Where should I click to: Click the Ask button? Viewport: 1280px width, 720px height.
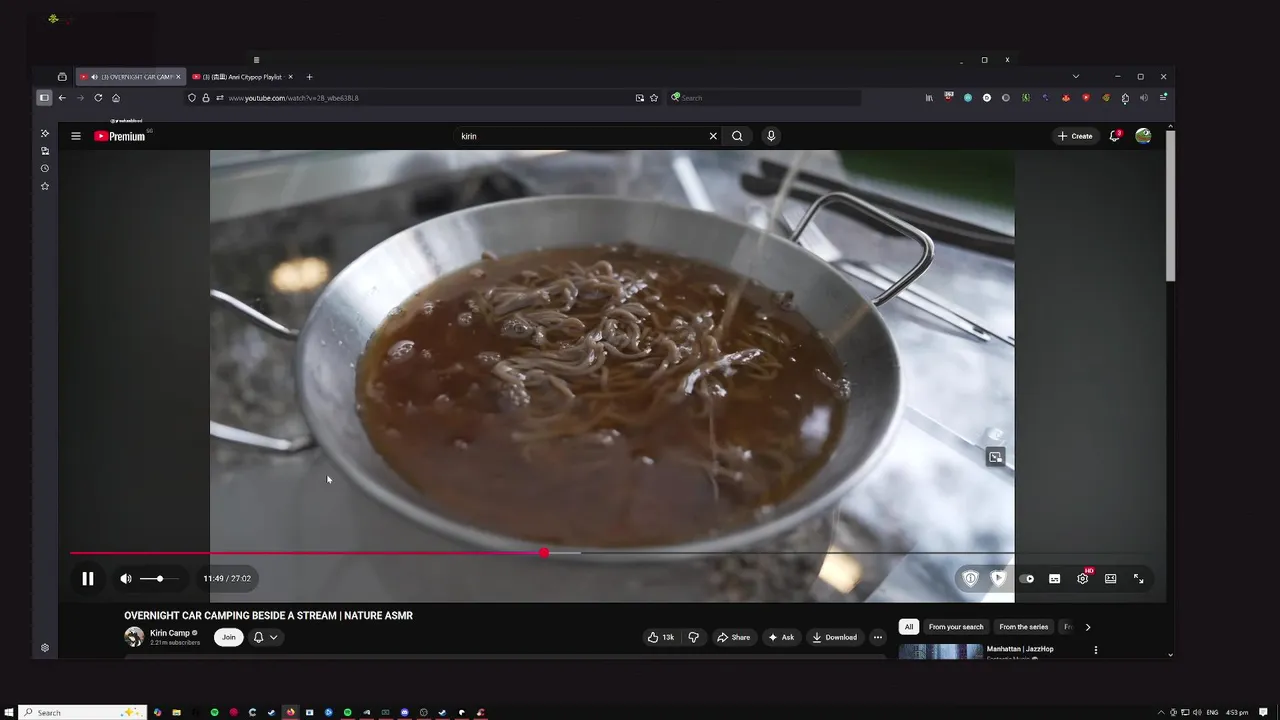tap(781, 637)
